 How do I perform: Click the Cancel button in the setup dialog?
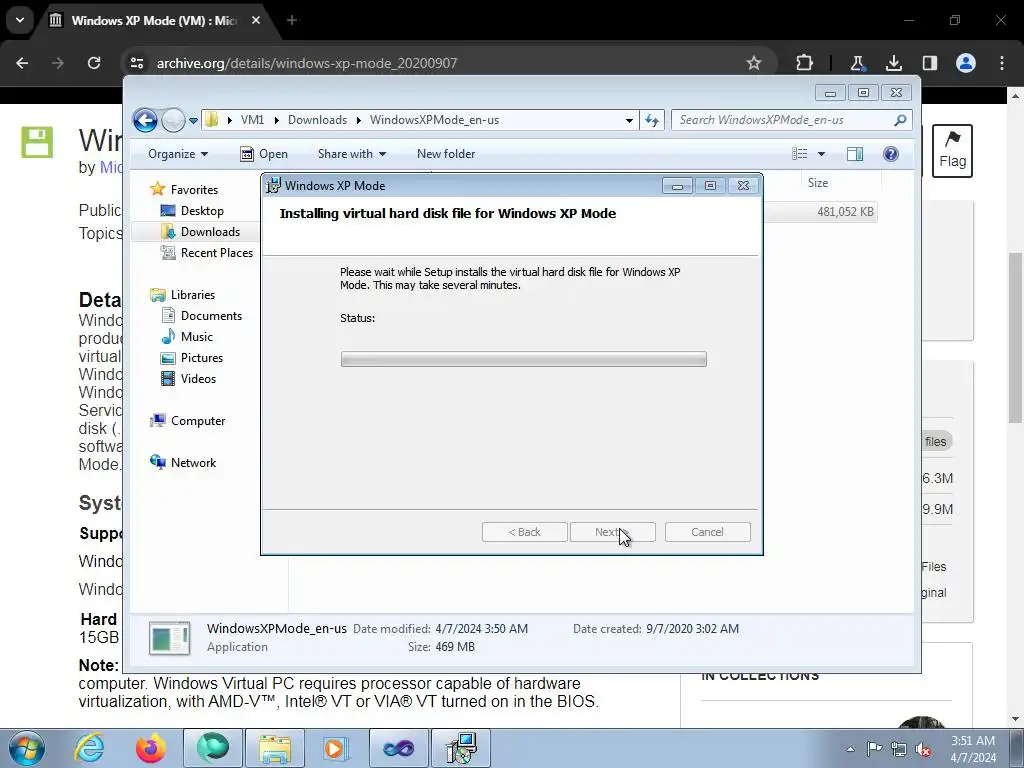[707, 532]
